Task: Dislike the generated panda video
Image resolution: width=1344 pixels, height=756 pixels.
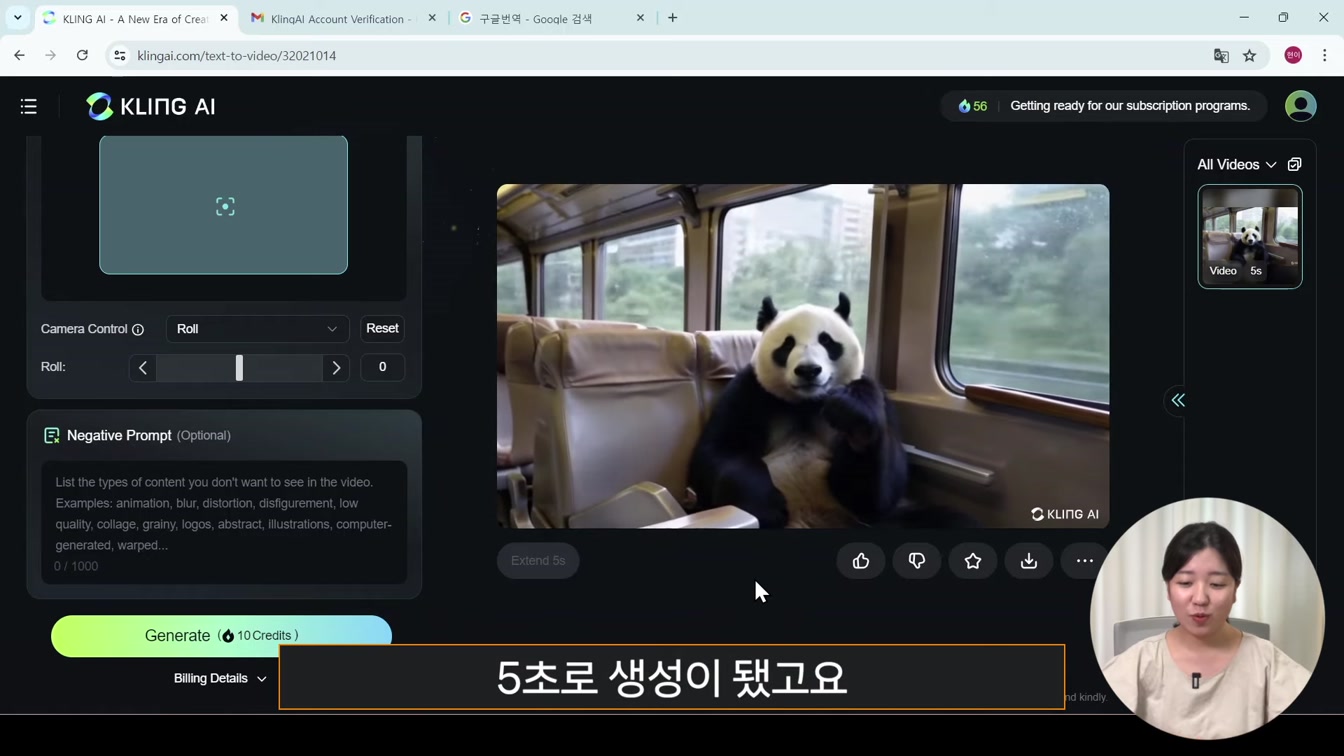Action: [917, 561]
